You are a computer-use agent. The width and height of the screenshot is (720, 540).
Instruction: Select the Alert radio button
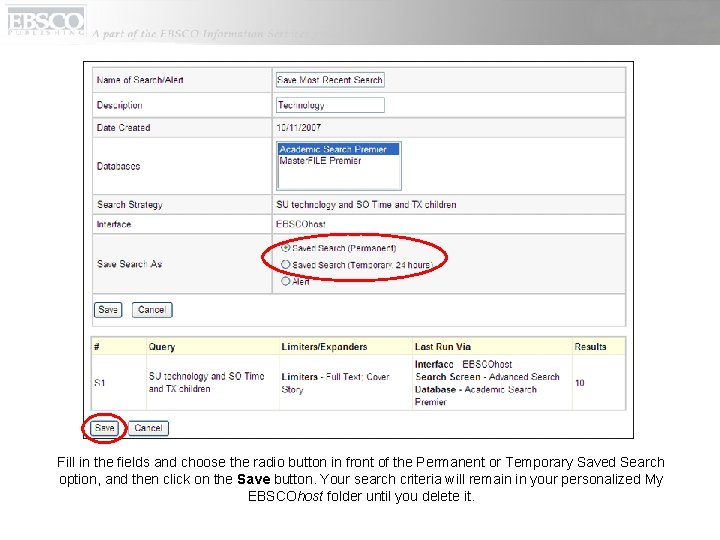click(x=286, y=281)
